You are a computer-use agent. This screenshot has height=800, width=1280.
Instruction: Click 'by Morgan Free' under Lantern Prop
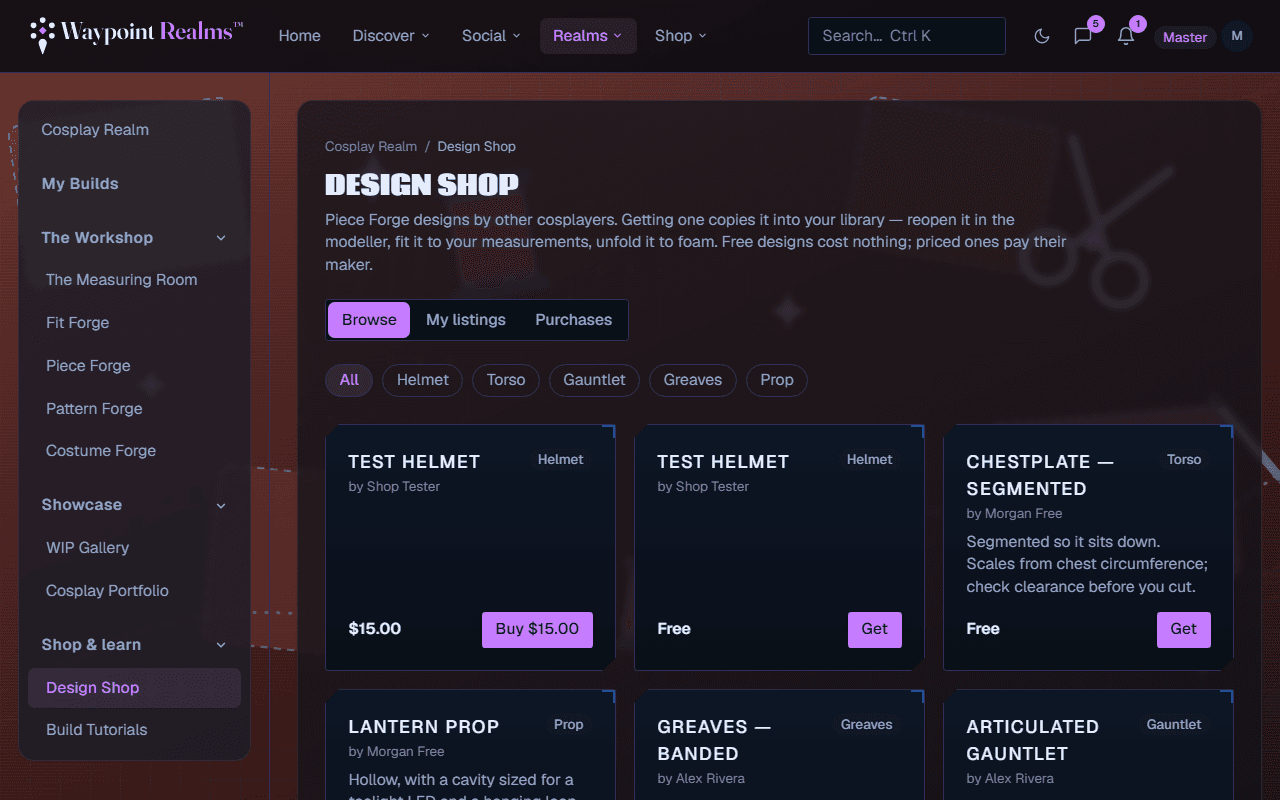pos(396,752)
